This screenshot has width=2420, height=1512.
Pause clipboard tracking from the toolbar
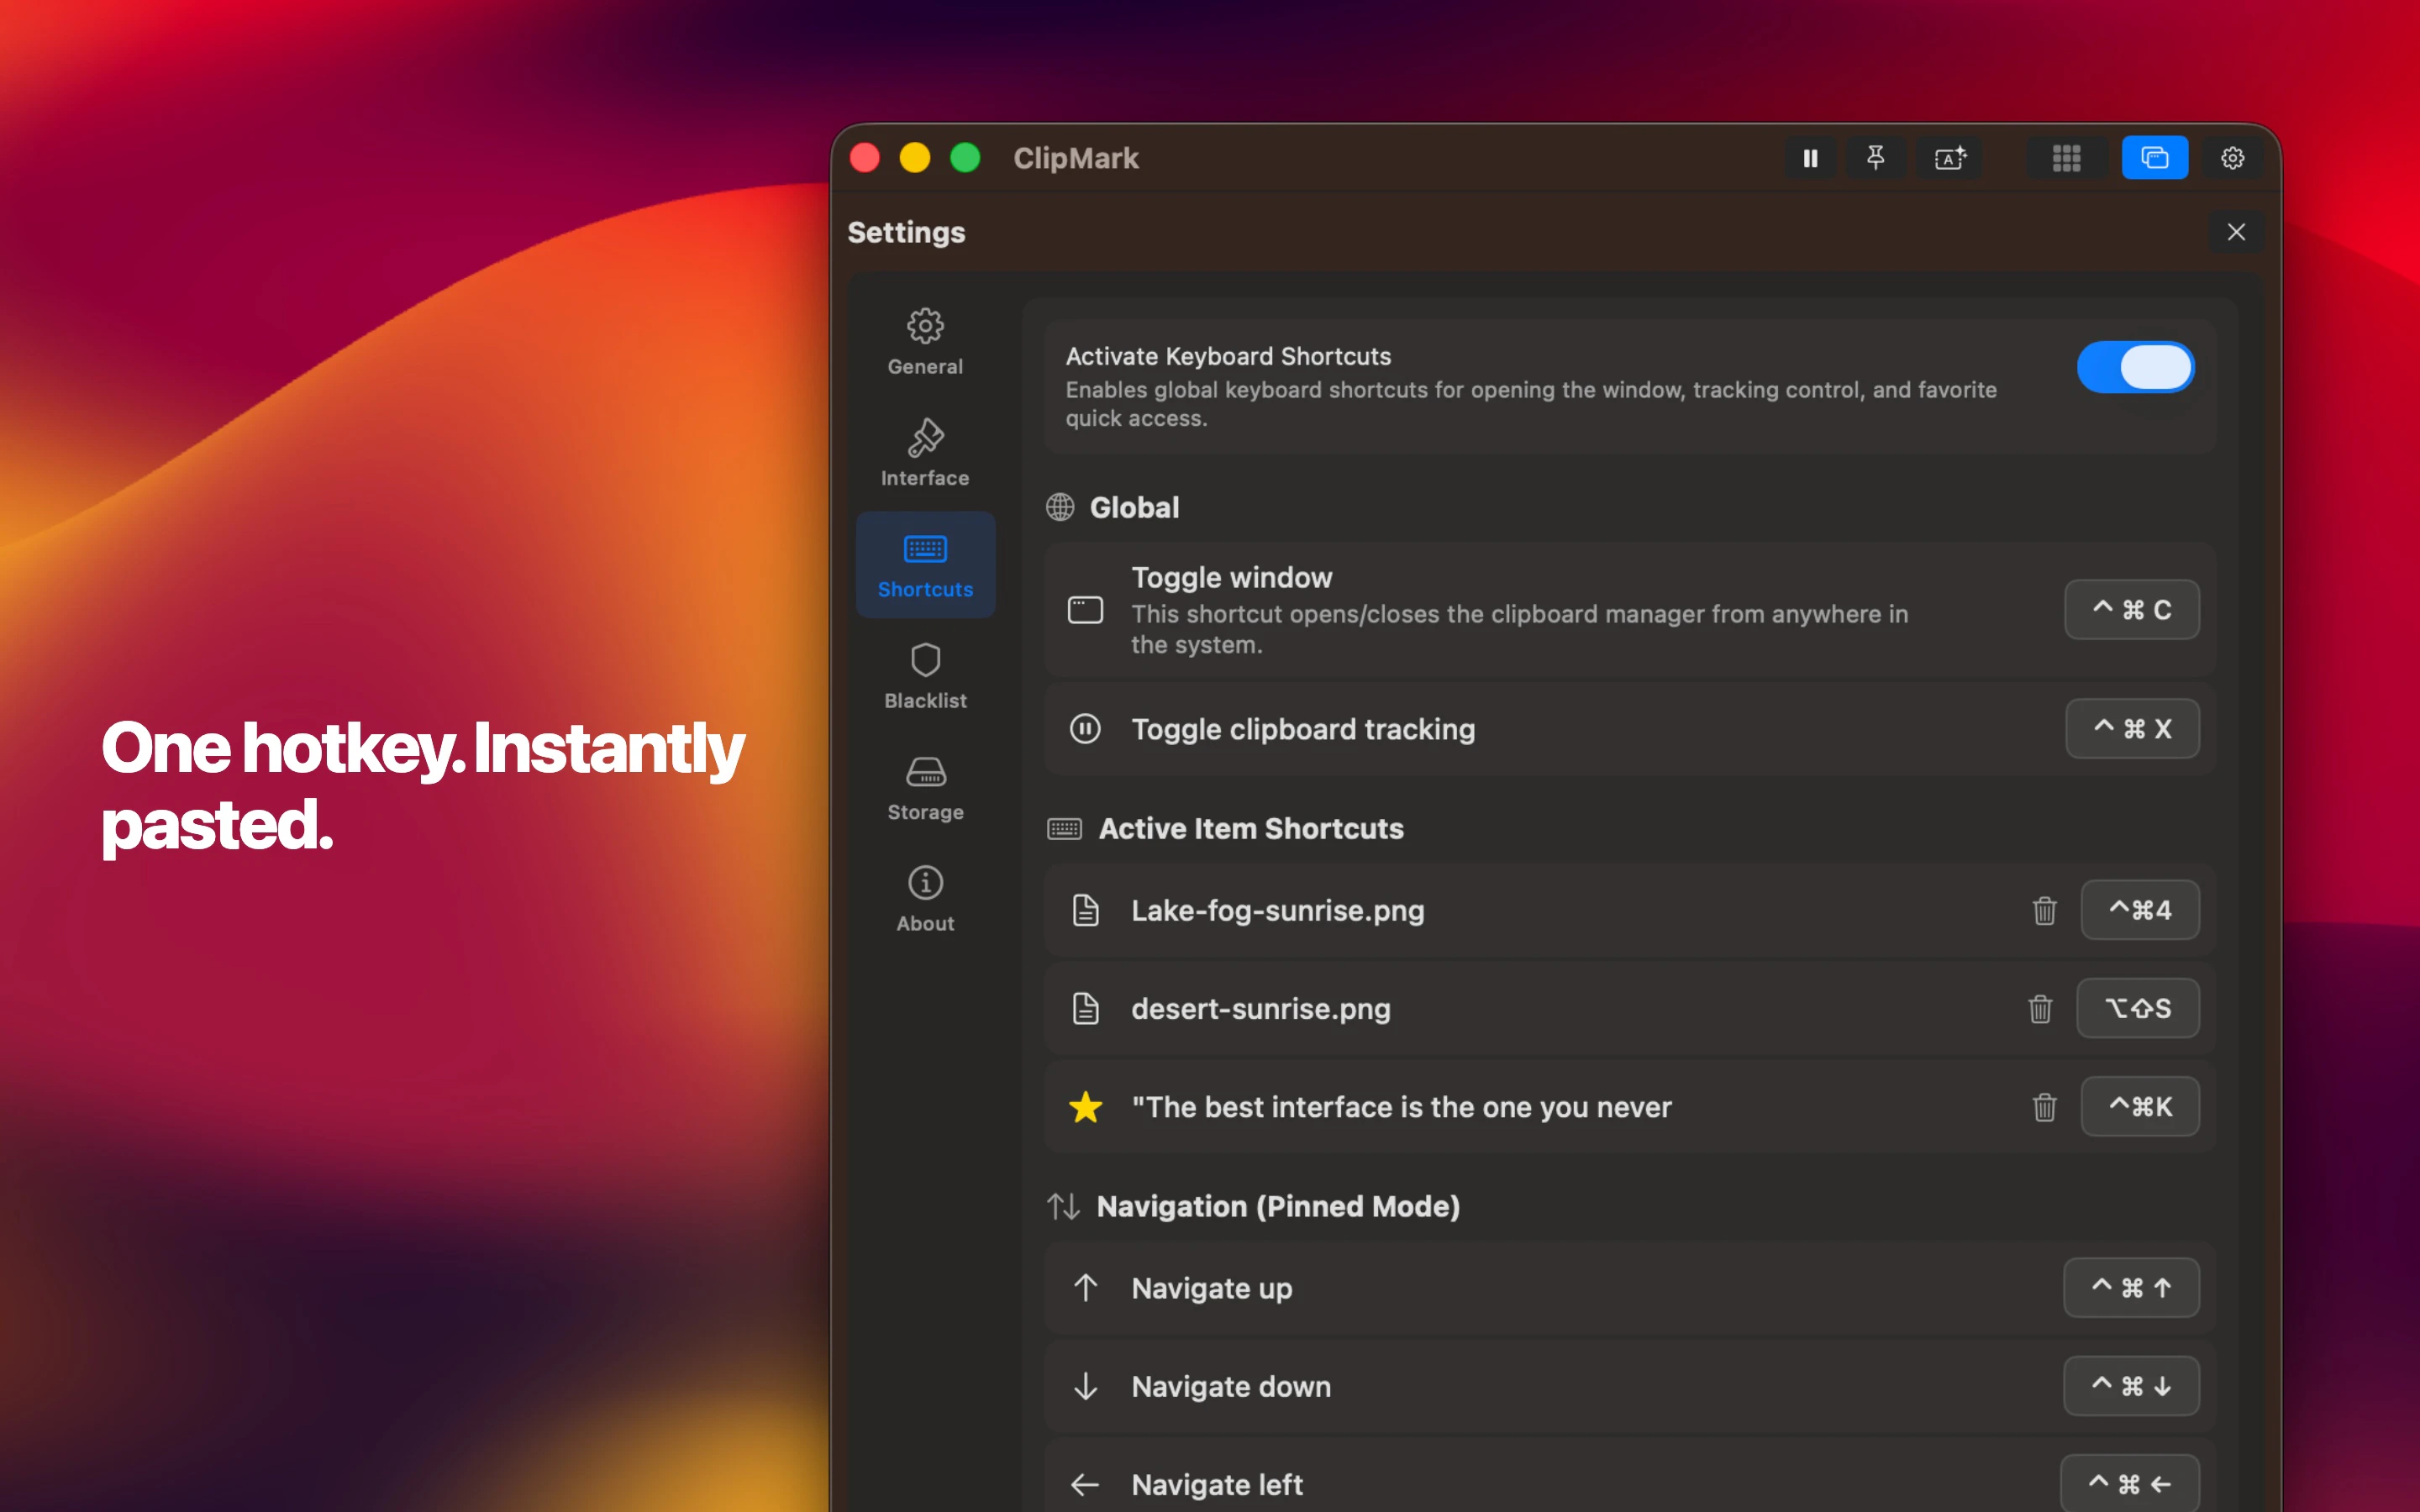point(1810,157)
